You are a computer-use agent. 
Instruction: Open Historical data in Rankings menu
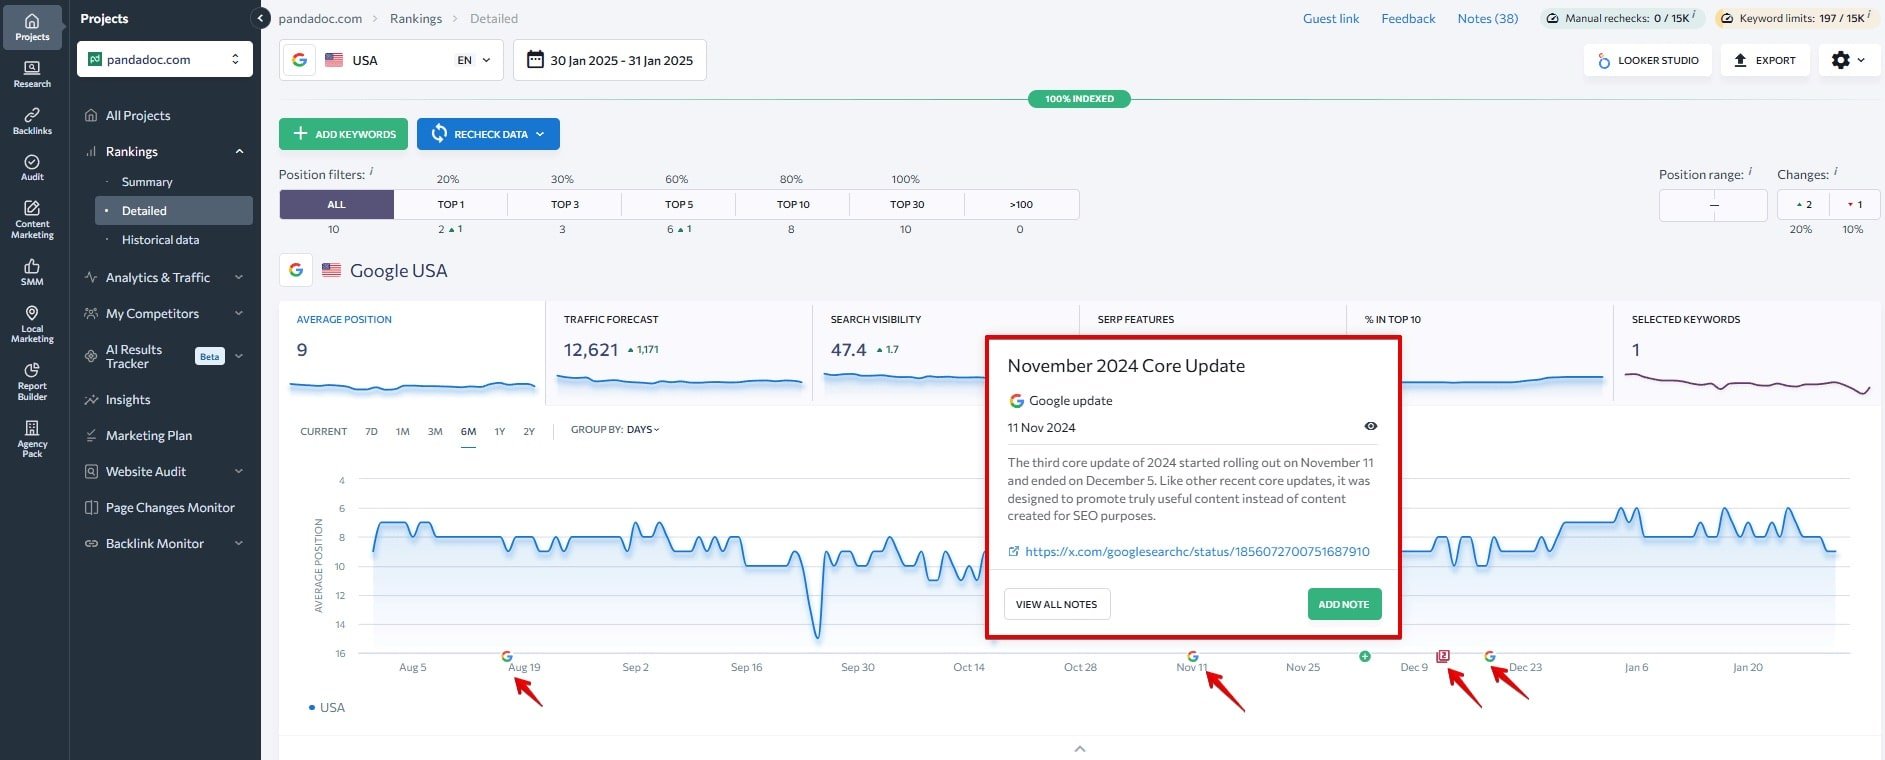160,240
